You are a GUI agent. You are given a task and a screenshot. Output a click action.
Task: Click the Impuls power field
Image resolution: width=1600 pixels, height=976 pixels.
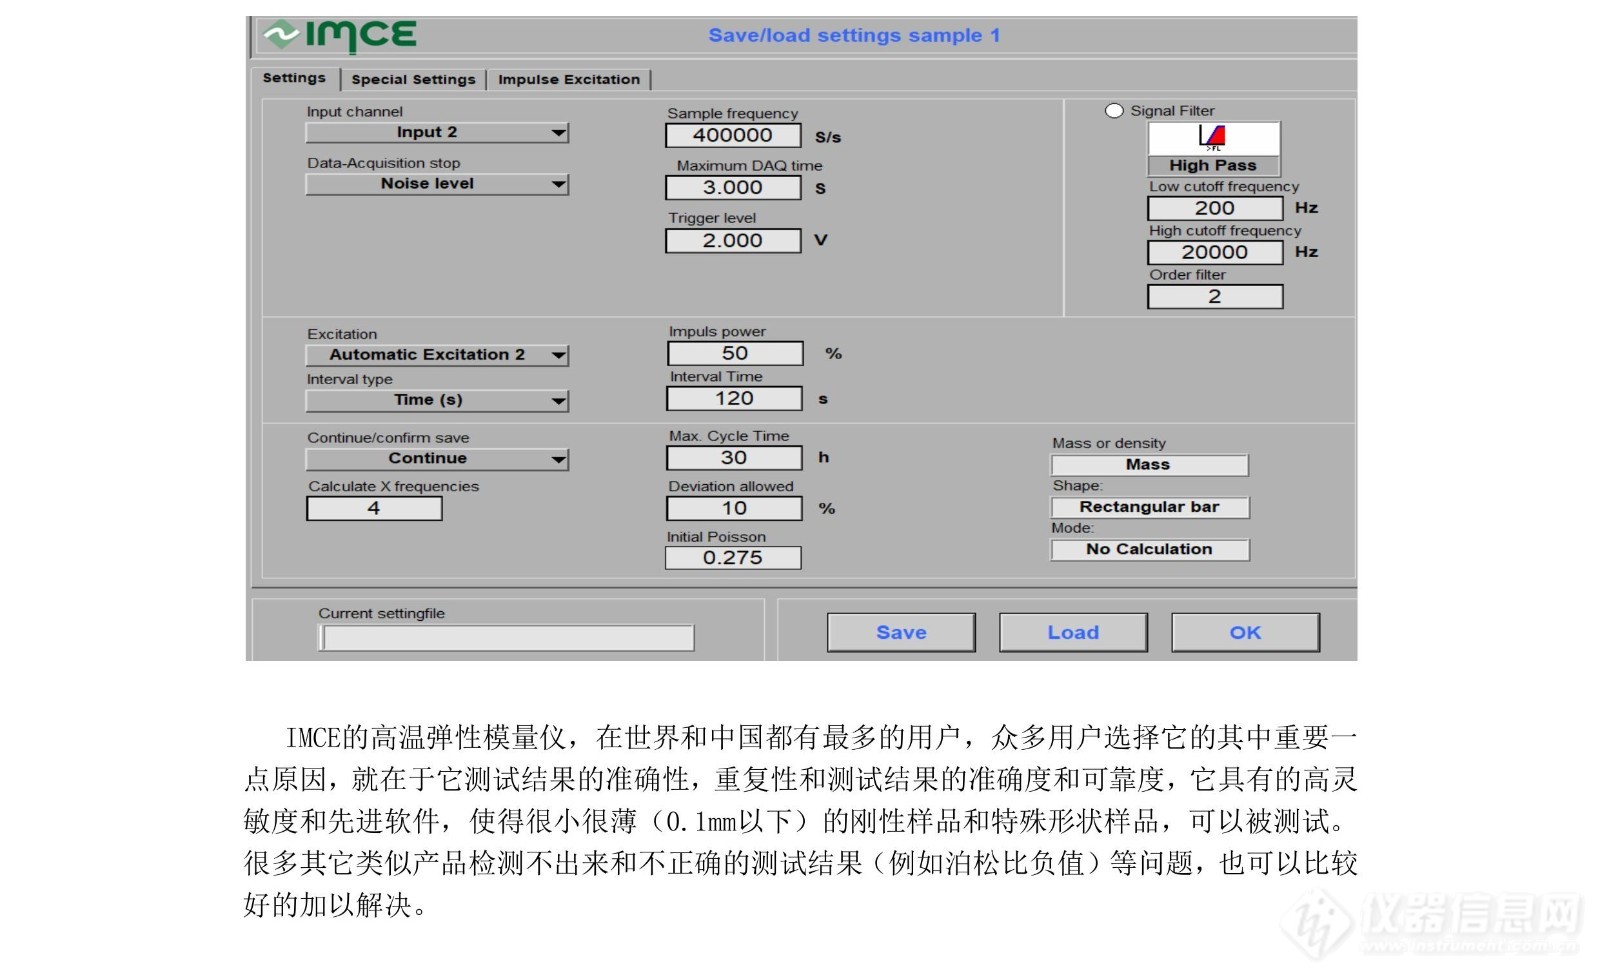pyautogui.click(x=735, y=353)
